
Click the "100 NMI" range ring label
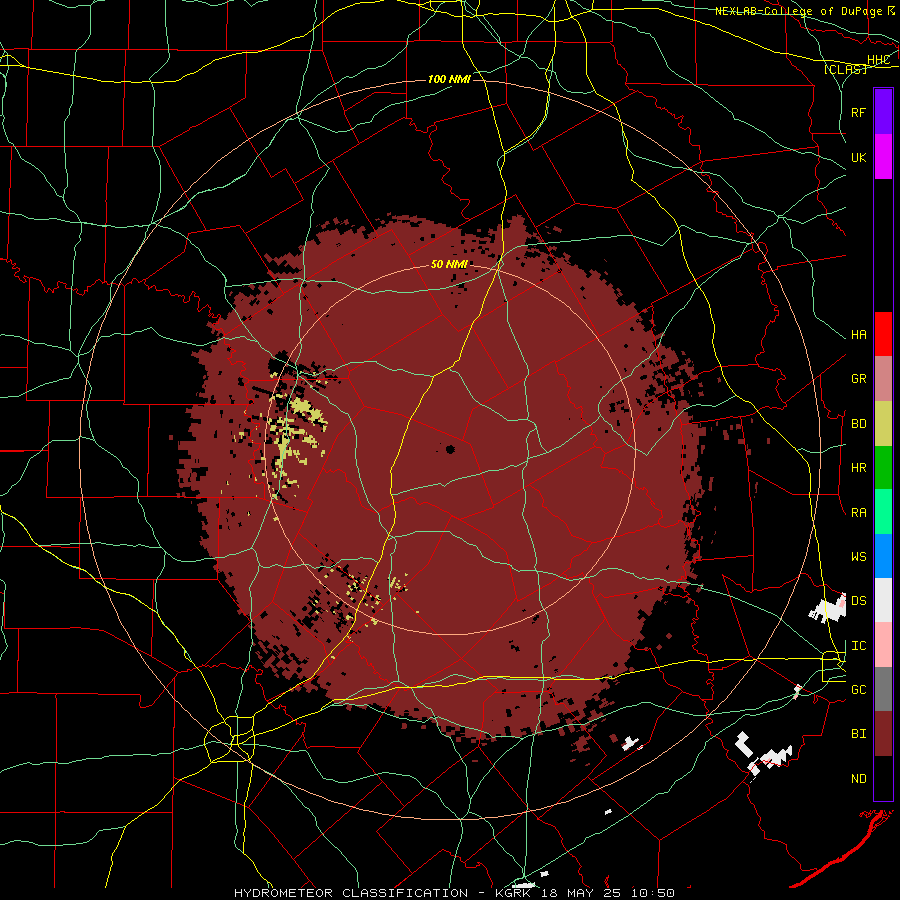(x=449, y=79)
